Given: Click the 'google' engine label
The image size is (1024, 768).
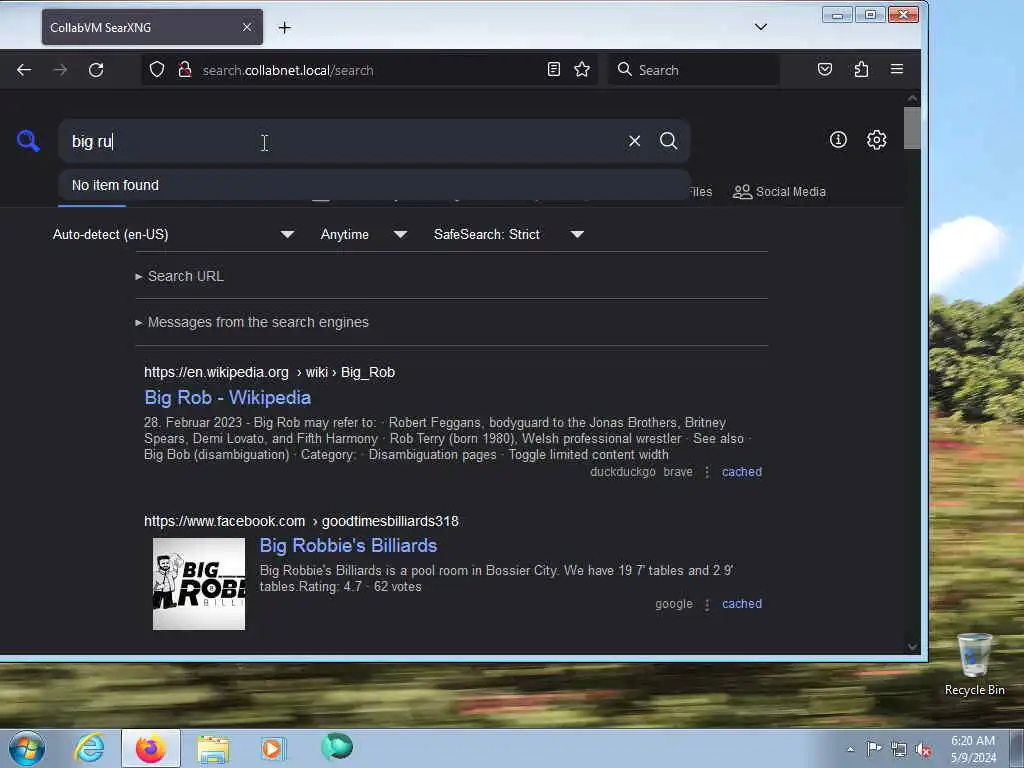Looking at the screenshot, I should (x=674, y=603).
